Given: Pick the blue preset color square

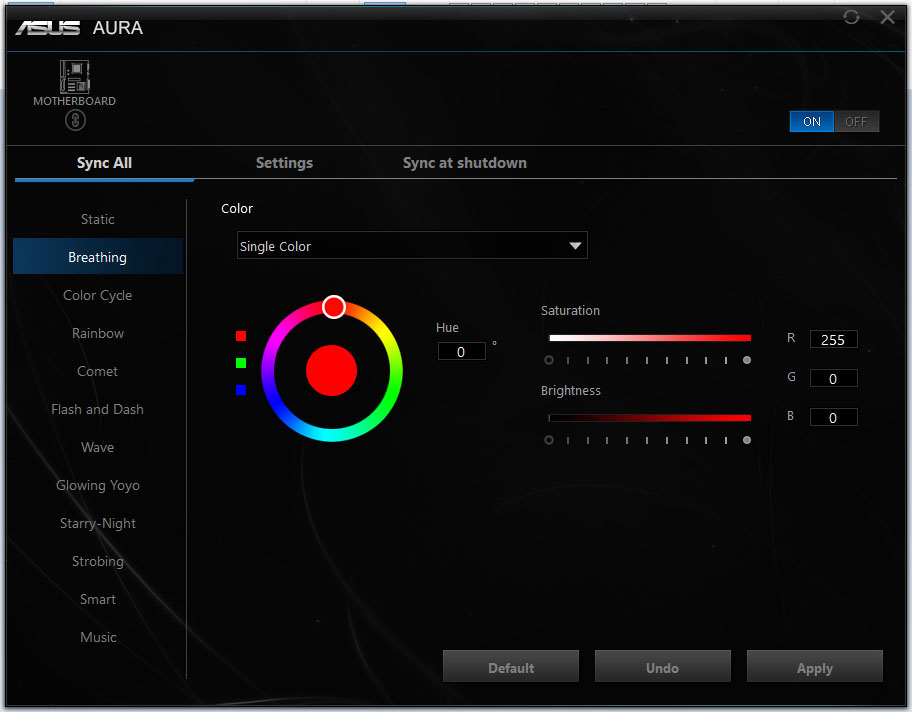Looking at the screenshot, I should (x=241, y=390).
